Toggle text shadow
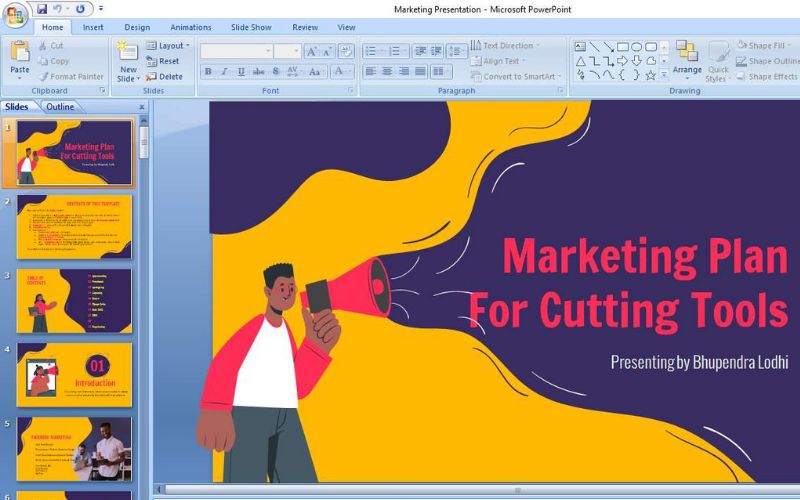 click(x=276, y=72)
